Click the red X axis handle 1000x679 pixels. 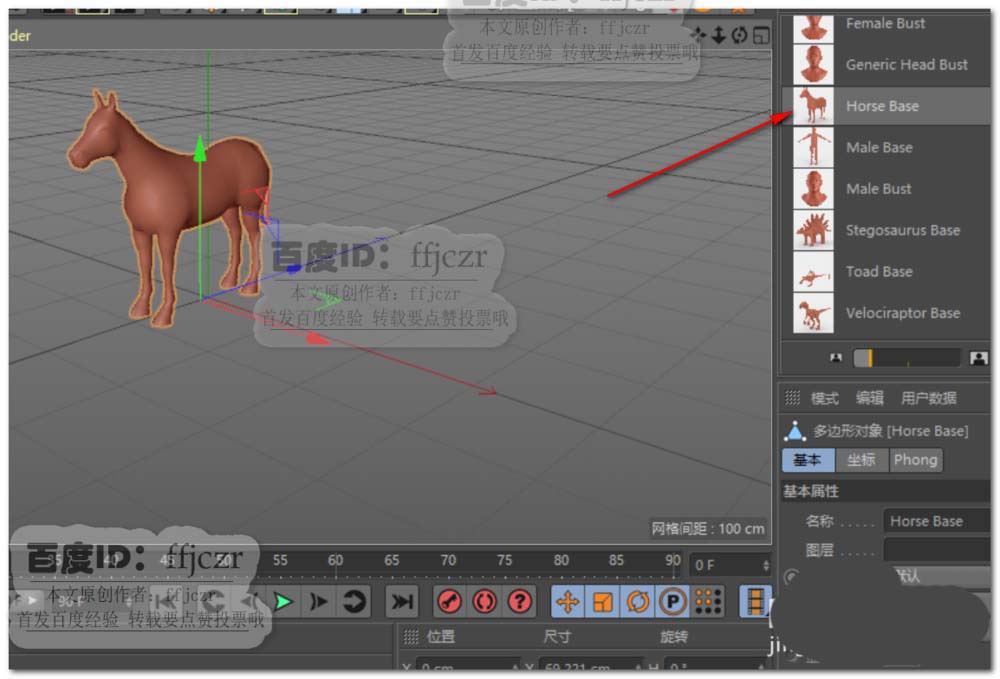(x=318, y=339)
